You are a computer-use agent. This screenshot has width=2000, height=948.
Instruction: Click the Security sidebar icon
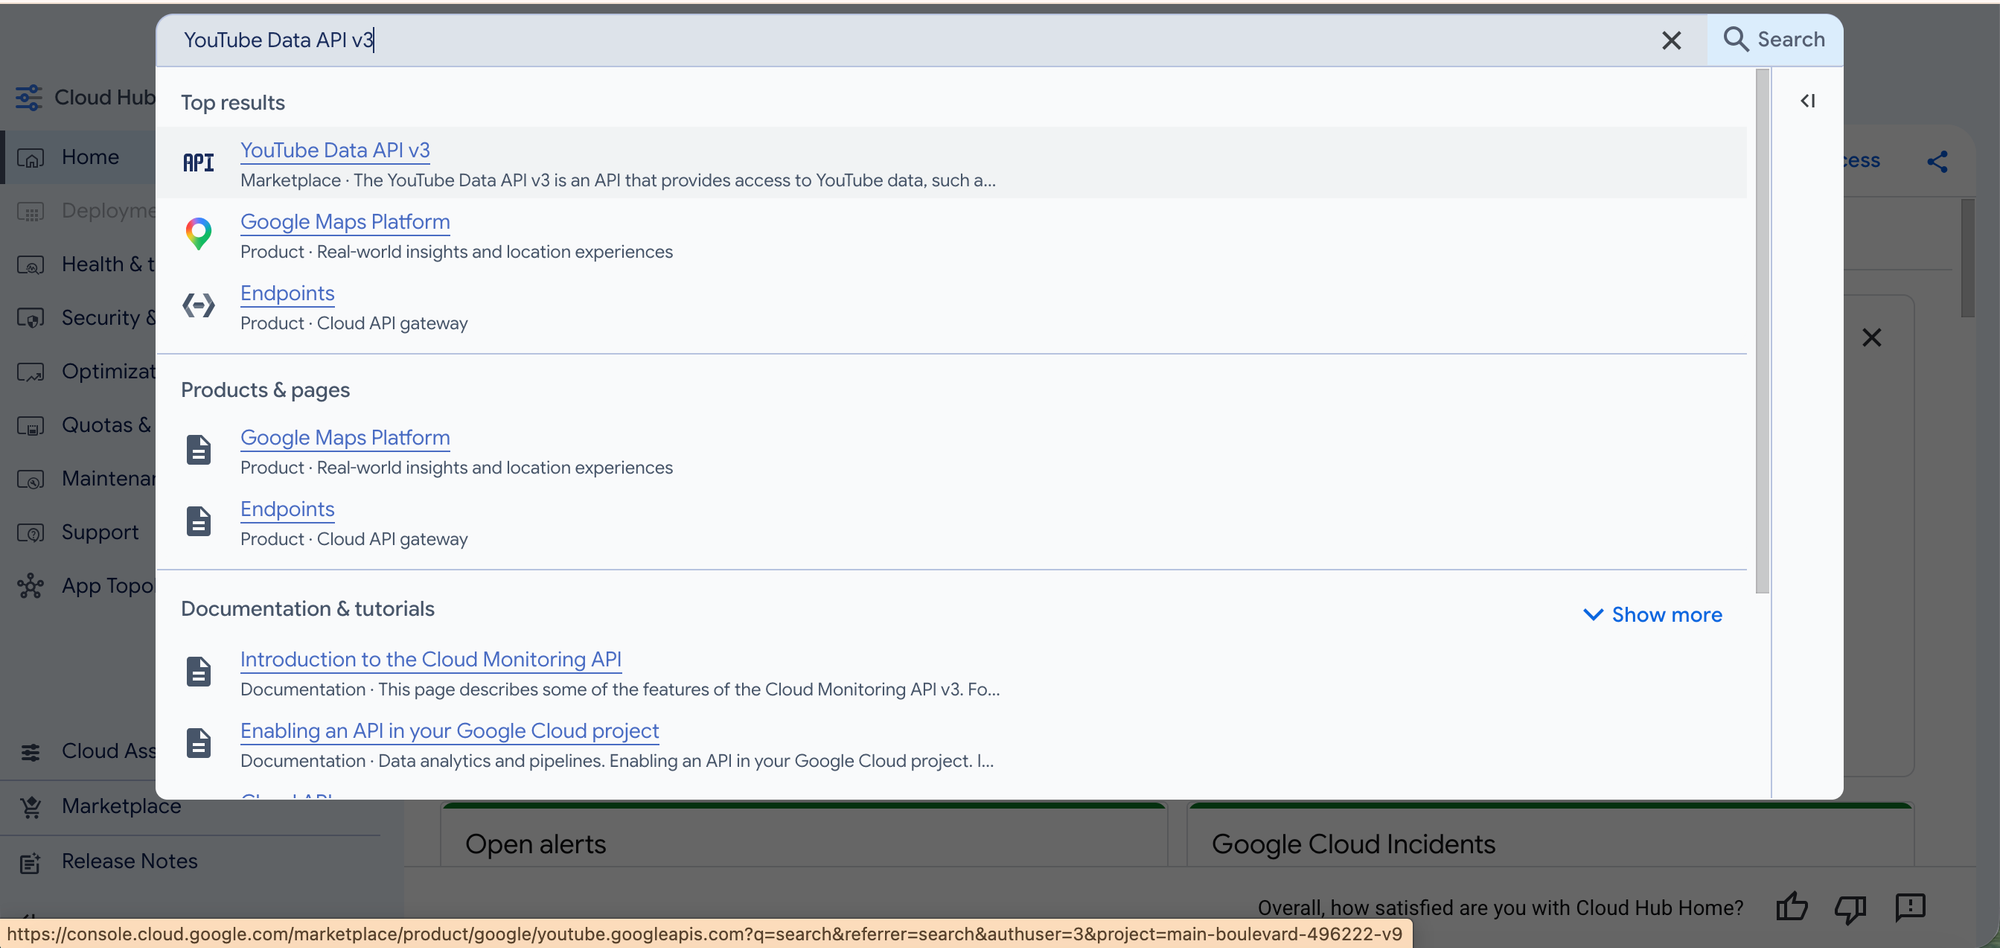click(x=31, y=318)
